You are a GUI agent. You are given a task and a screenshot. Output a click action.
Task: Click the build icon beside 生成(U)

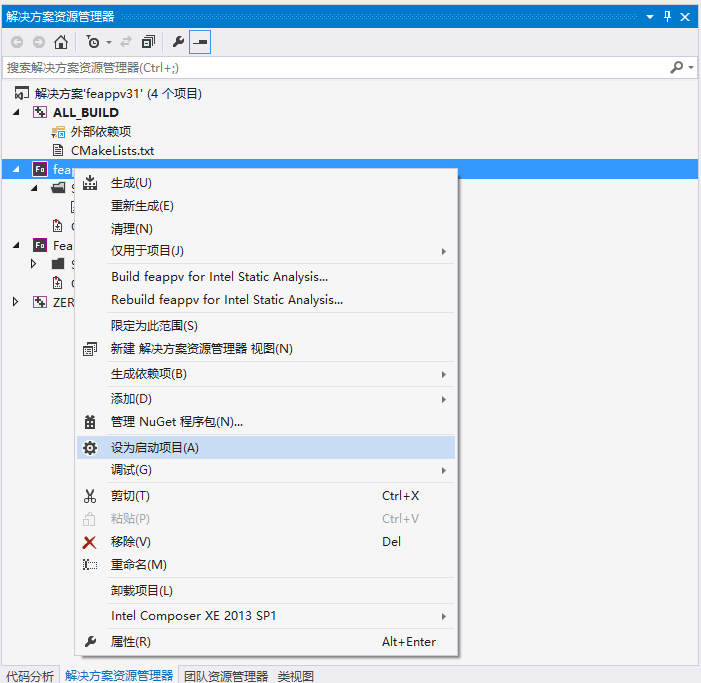pyautogui.click(x=90, y=182)
